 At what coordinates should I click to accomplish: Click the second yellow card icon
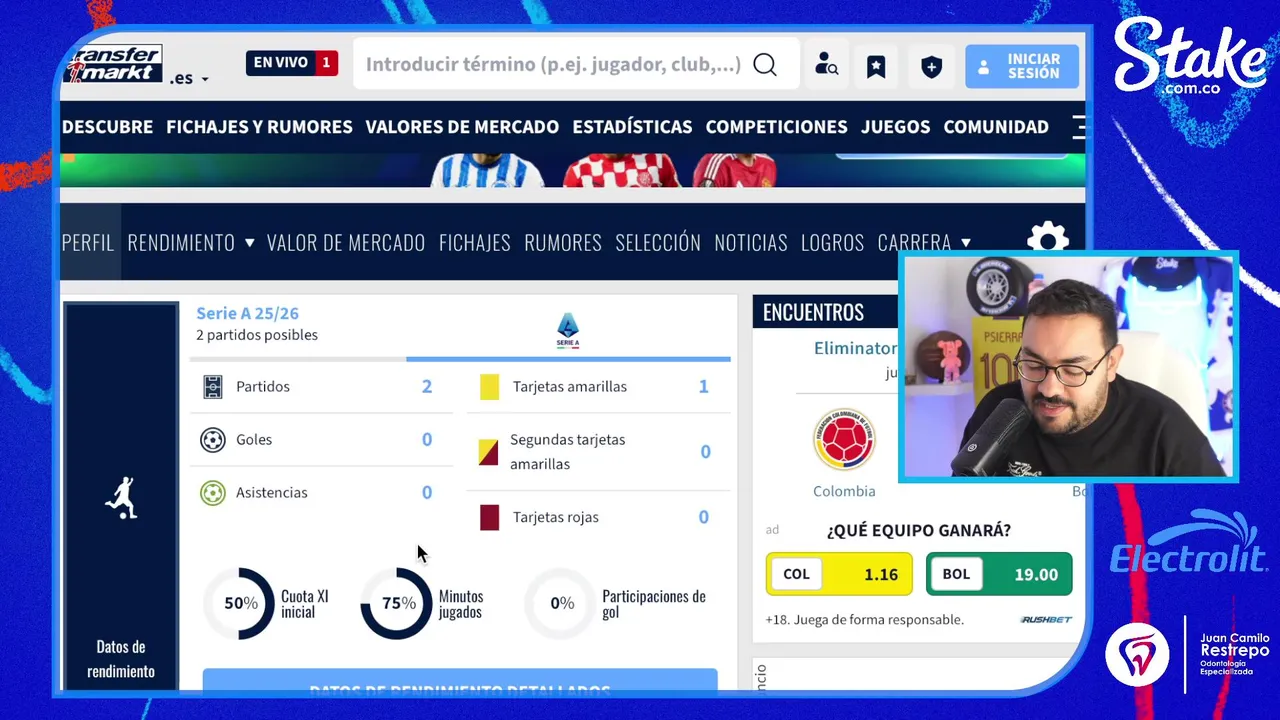[488, 452]
